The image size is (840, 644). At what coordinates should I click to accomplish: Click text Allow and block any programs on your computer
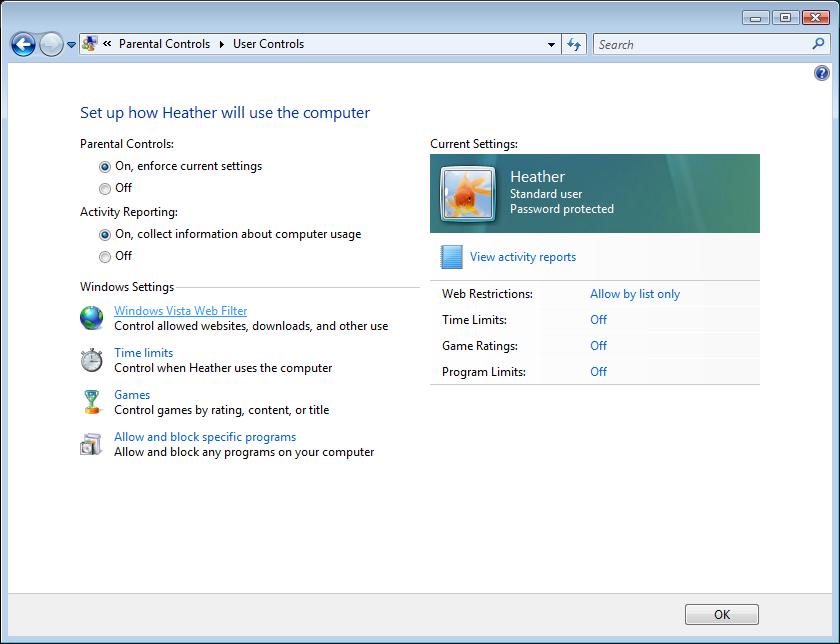(x=244, y=452)
